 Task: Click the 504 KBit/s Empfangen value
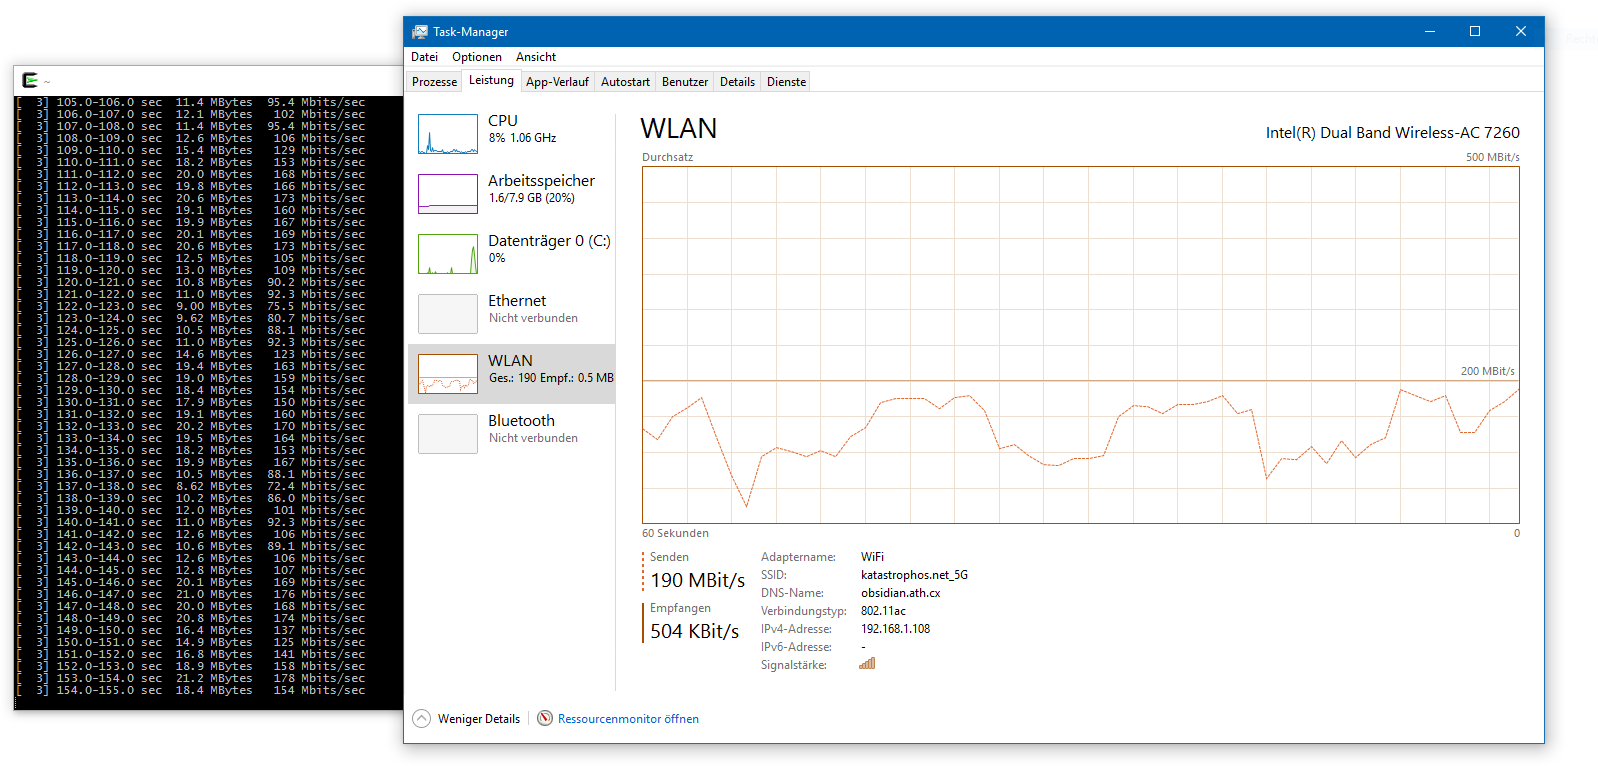point(695,632)
